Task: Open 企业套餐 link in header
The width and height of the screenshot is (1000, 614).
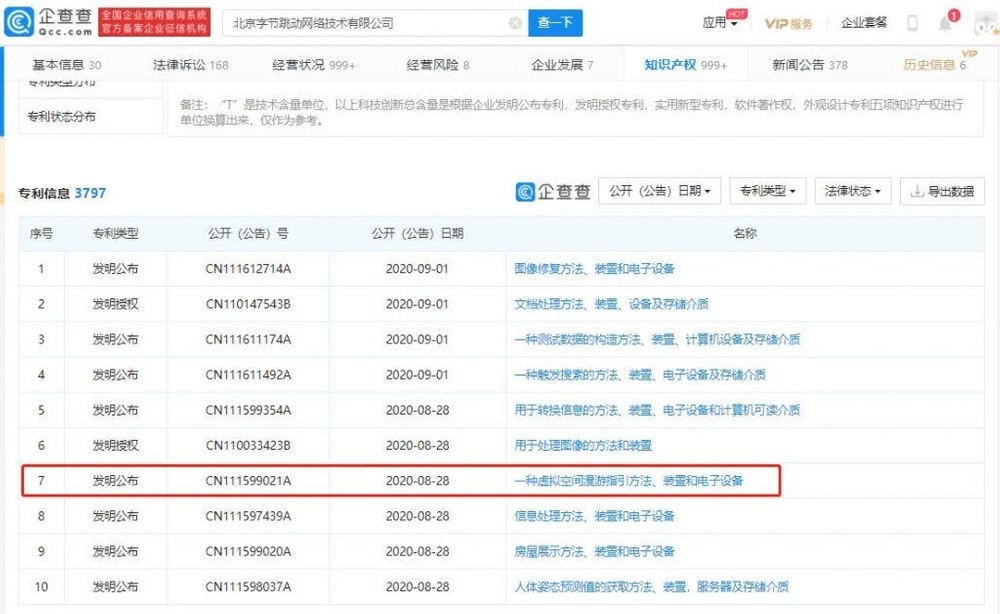Action: (x=864, y=23)
